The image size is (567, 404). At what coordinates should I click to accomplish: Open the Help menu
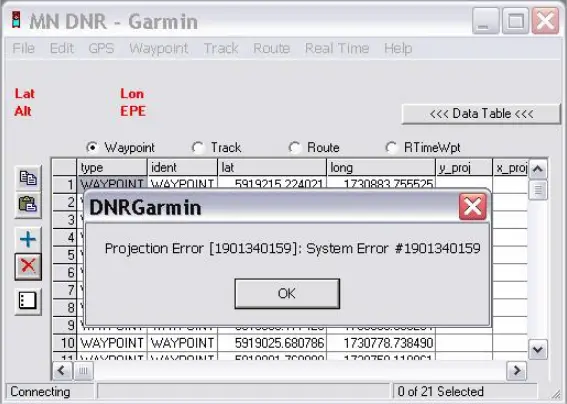398,48
